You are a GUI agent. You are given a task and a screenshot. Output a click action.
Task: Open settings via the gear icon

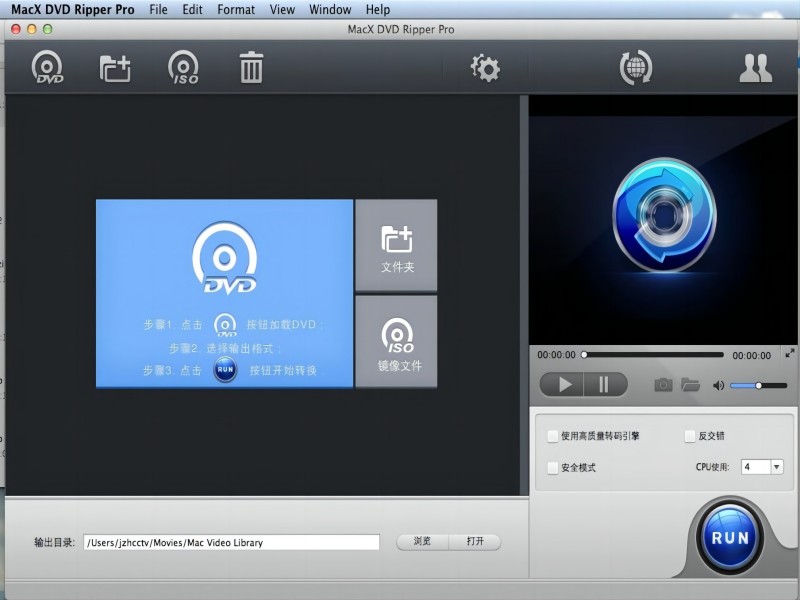[485, 68]
